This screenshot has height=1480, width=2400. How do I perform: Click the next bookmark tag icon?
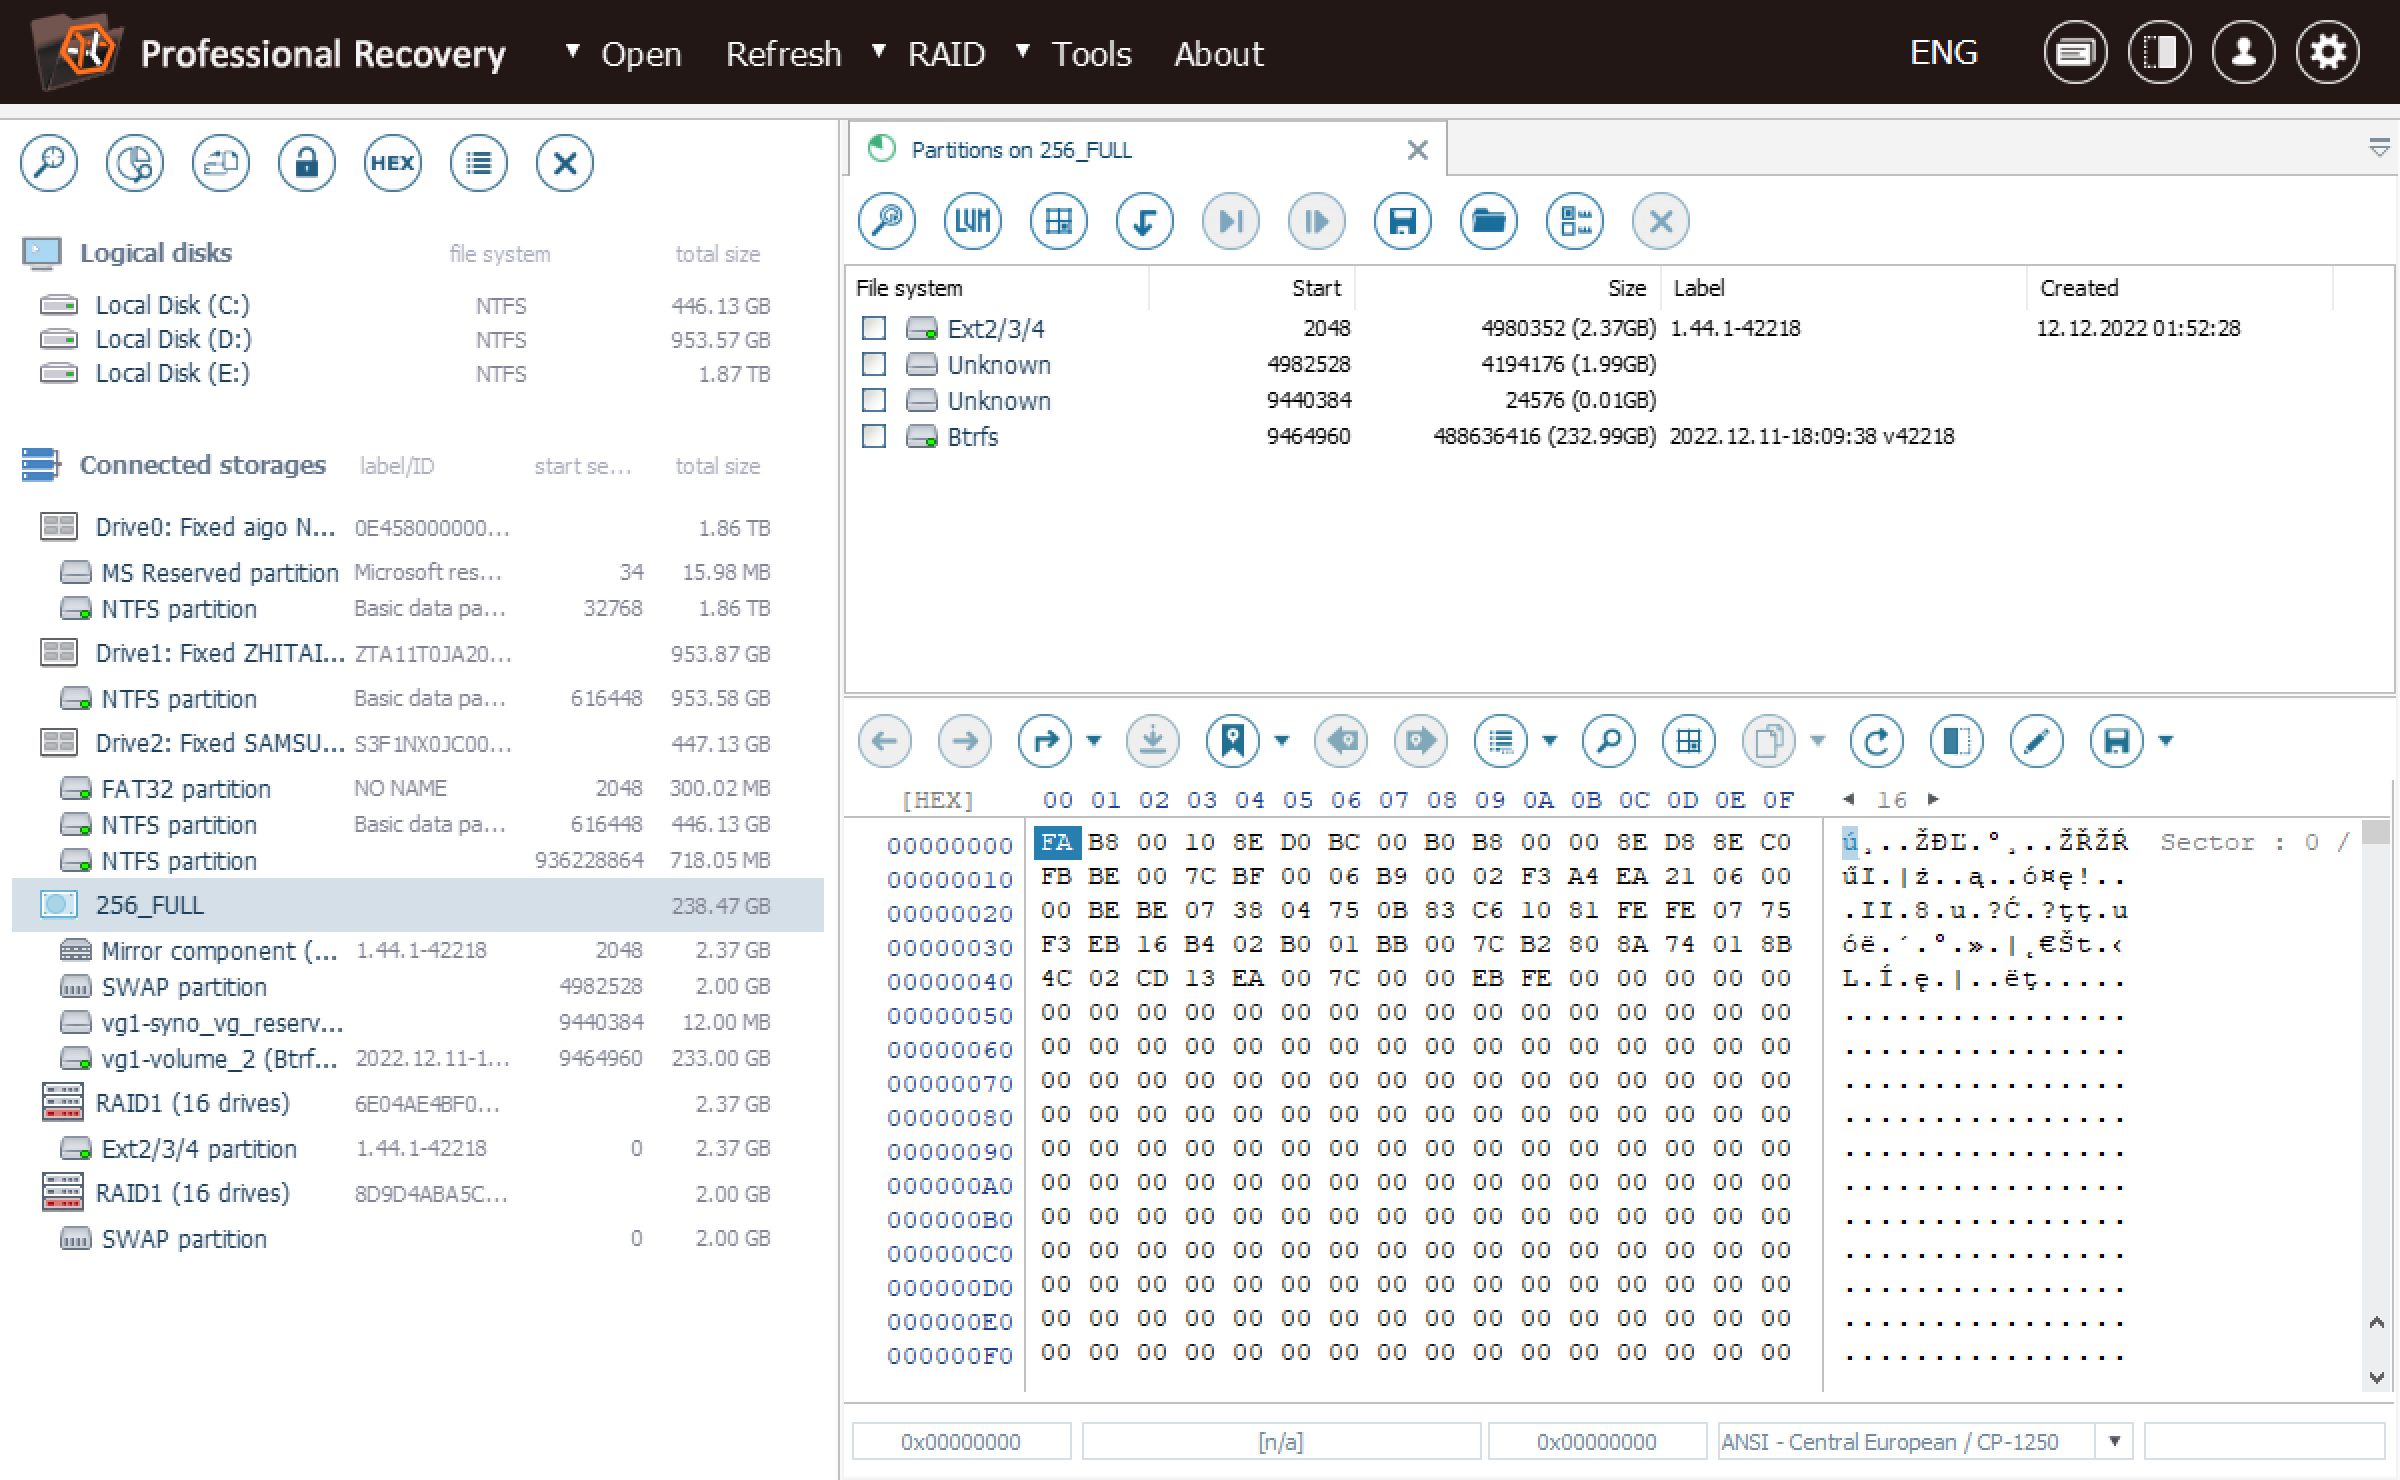[1421, 741]
